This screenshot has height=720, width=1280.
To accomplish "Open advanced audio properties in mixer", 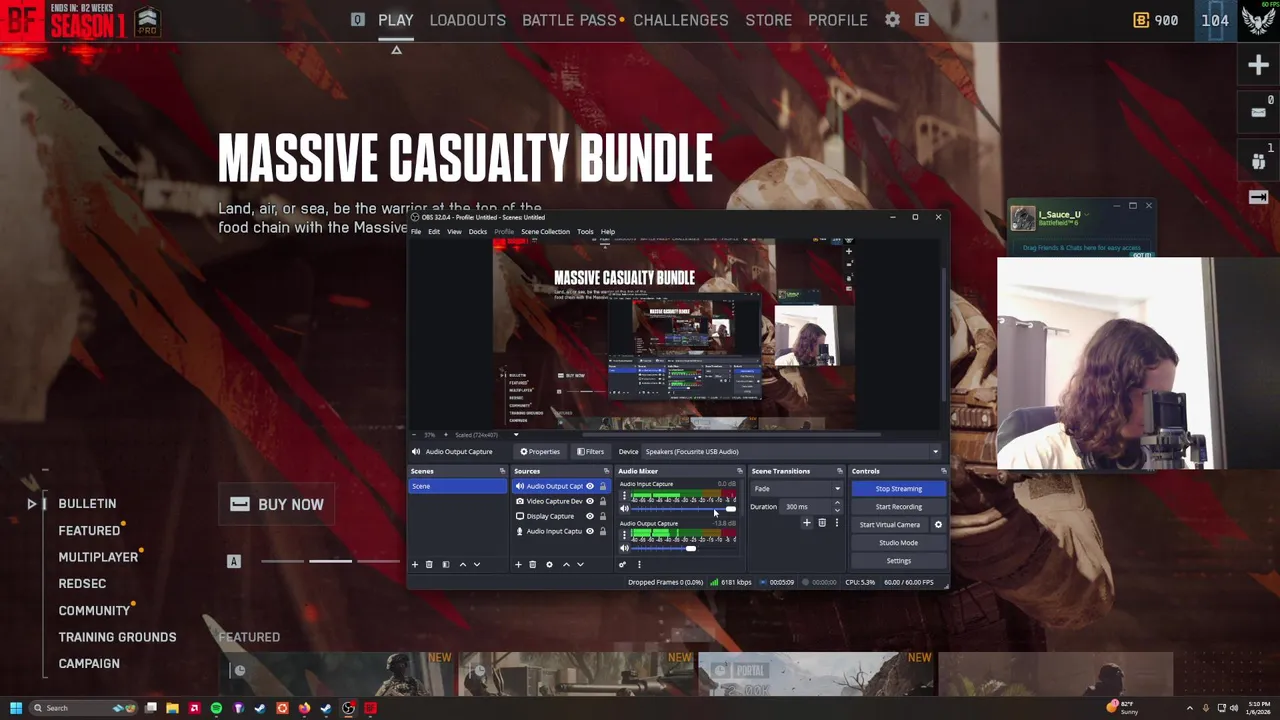I will [x=622, y=565].
